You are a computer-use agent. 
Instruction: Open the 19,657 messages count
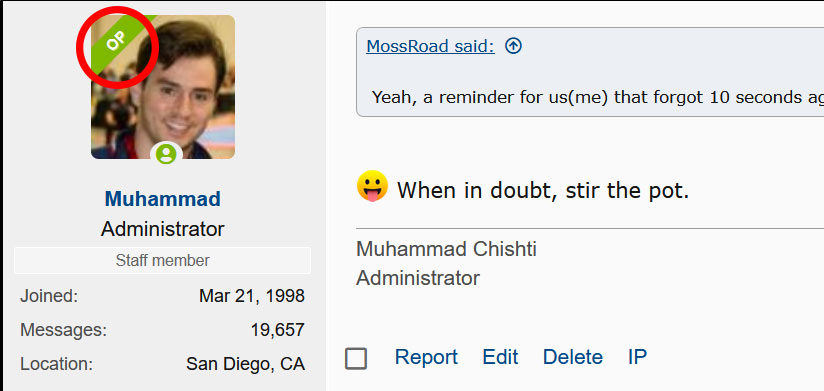pyautogui.click(x=277, y=330)
